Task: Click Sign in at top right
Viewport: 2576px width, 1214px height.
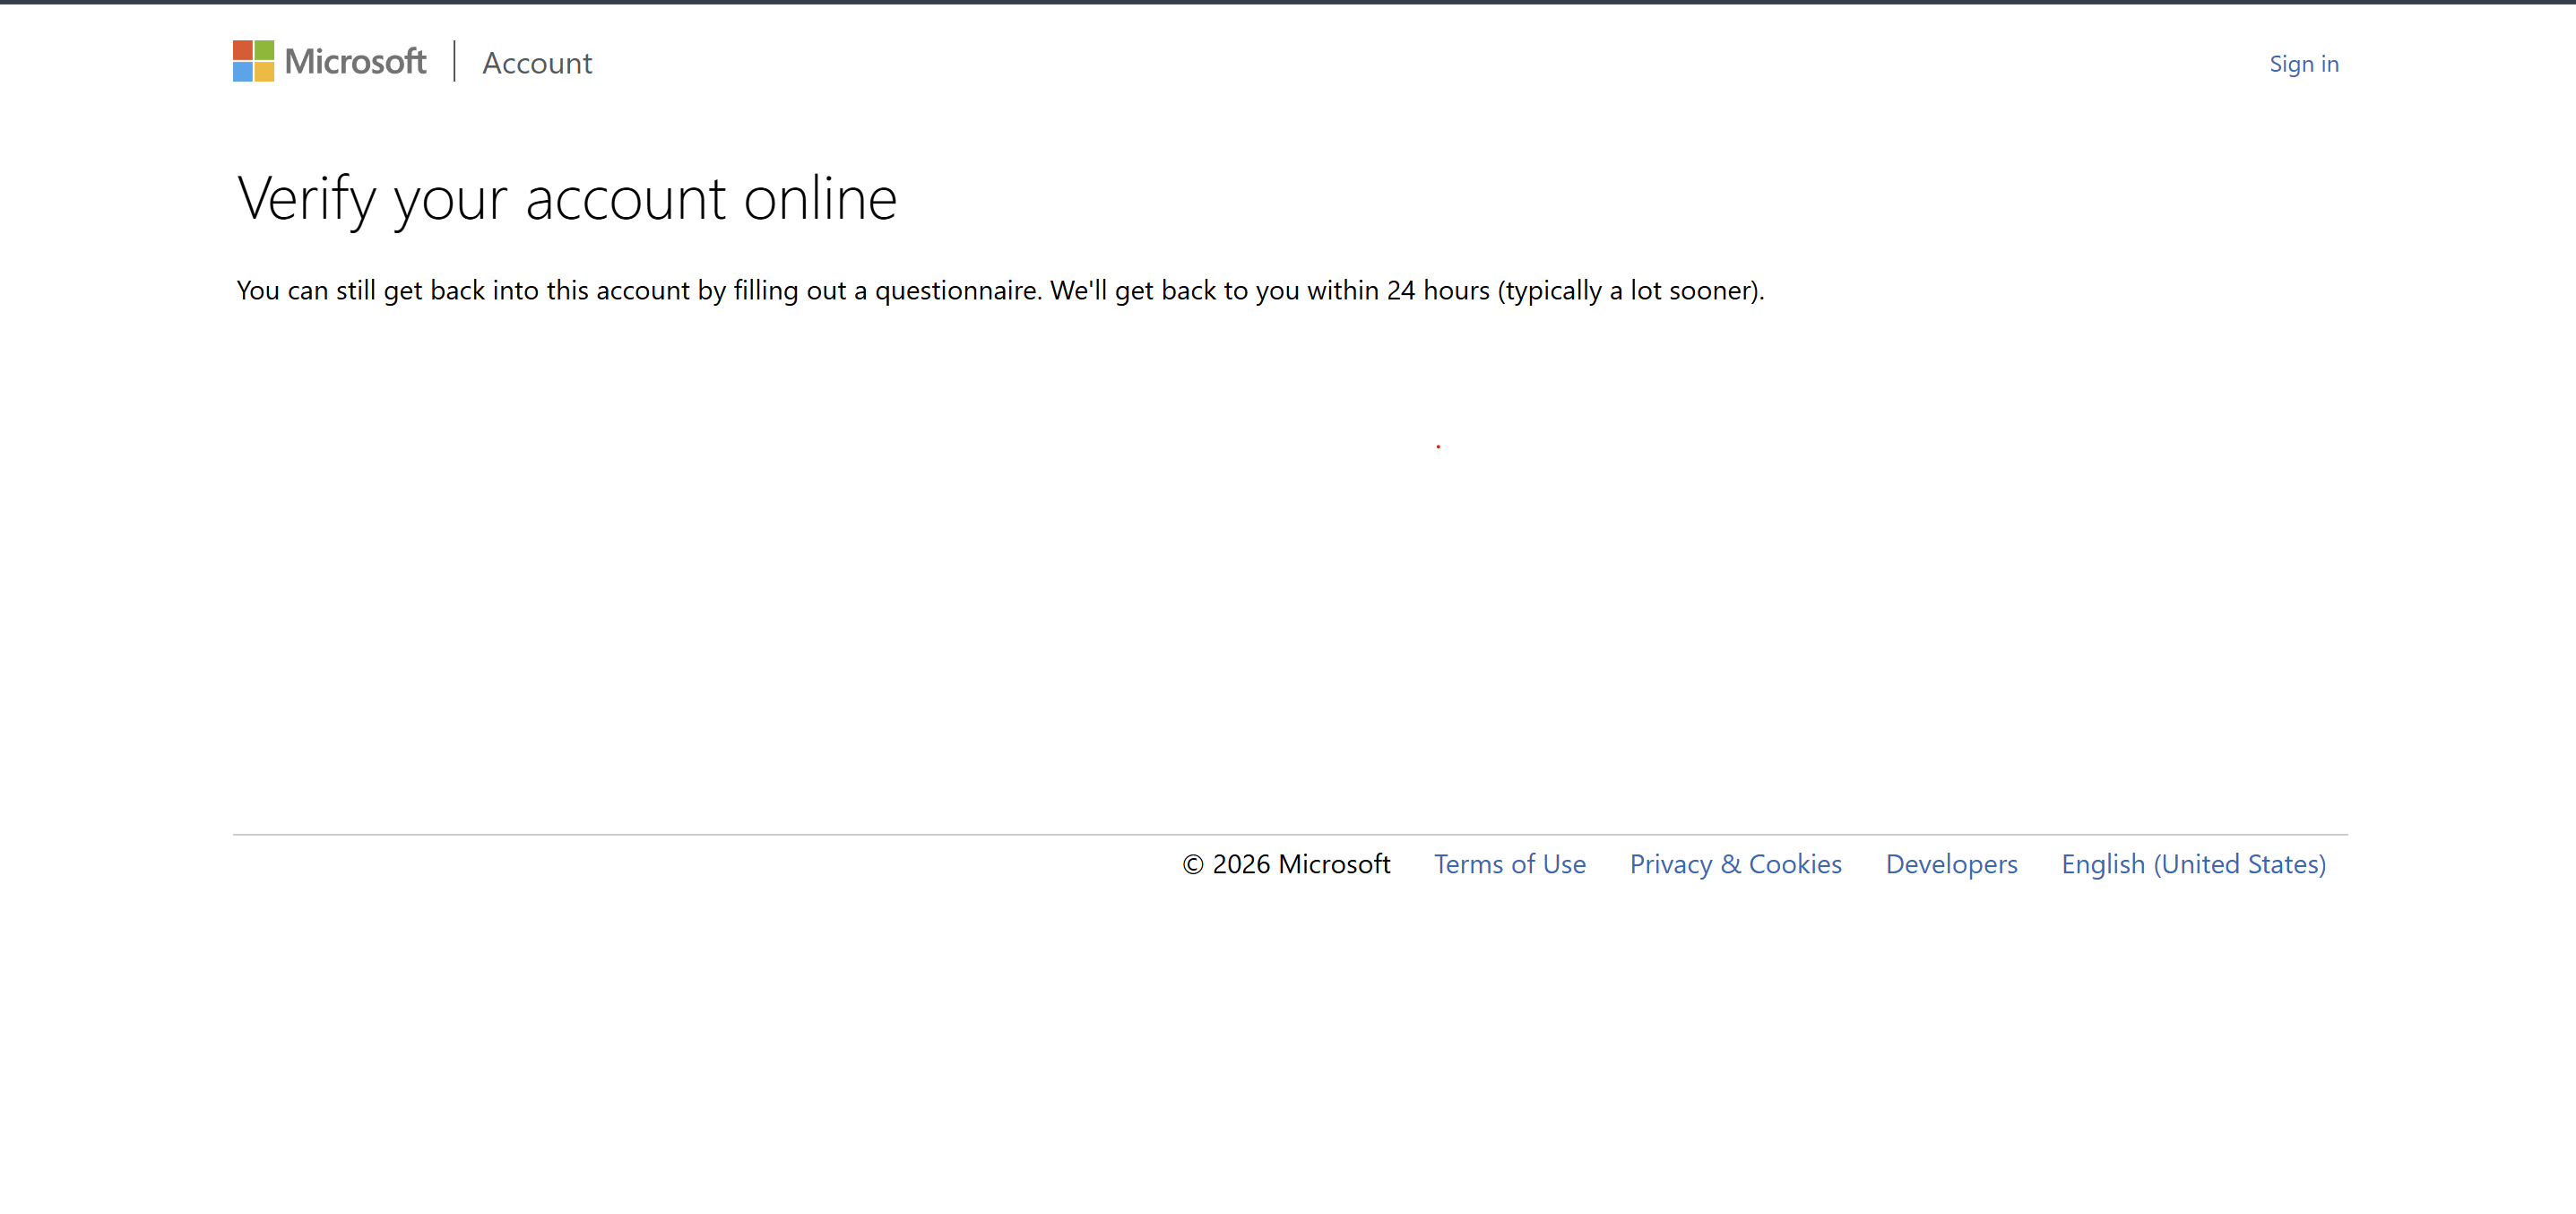Action: coord(2303,64)
